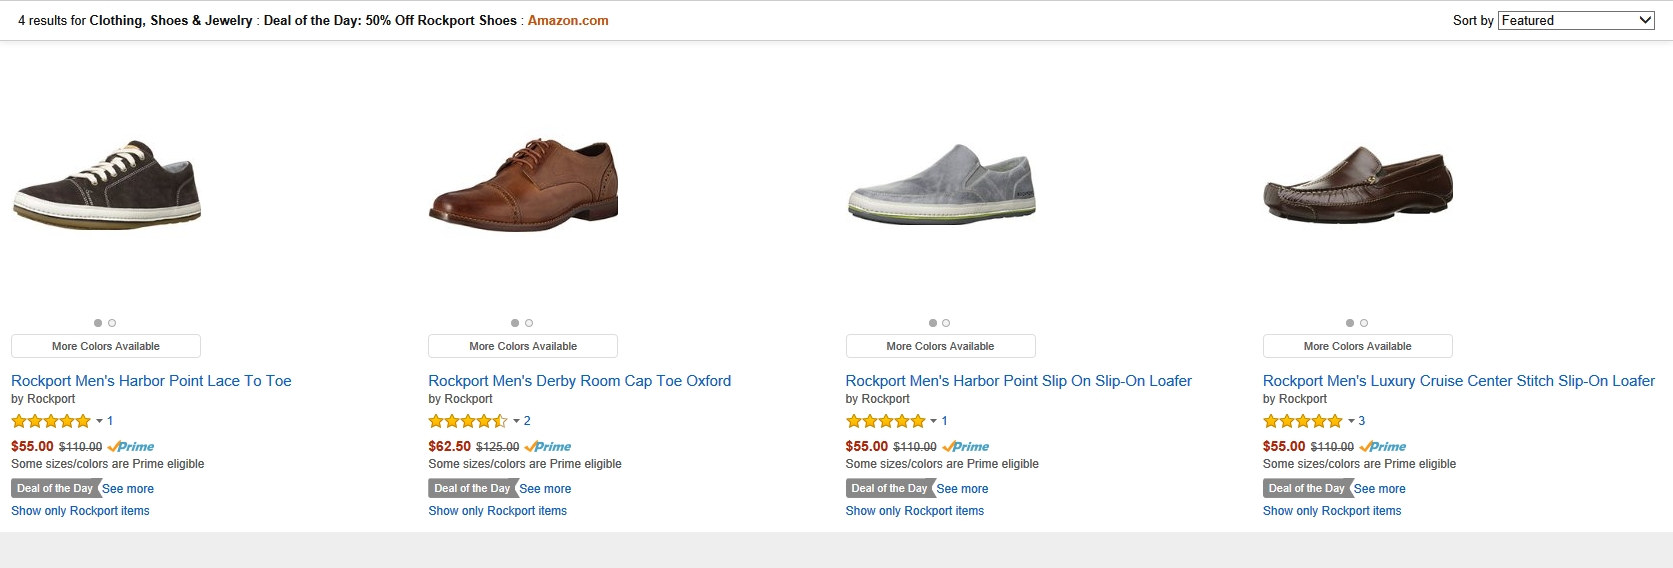The image size is (1673, 568).
Task: Click the Derby Room Oxford star rating
Action: (468, 421)
